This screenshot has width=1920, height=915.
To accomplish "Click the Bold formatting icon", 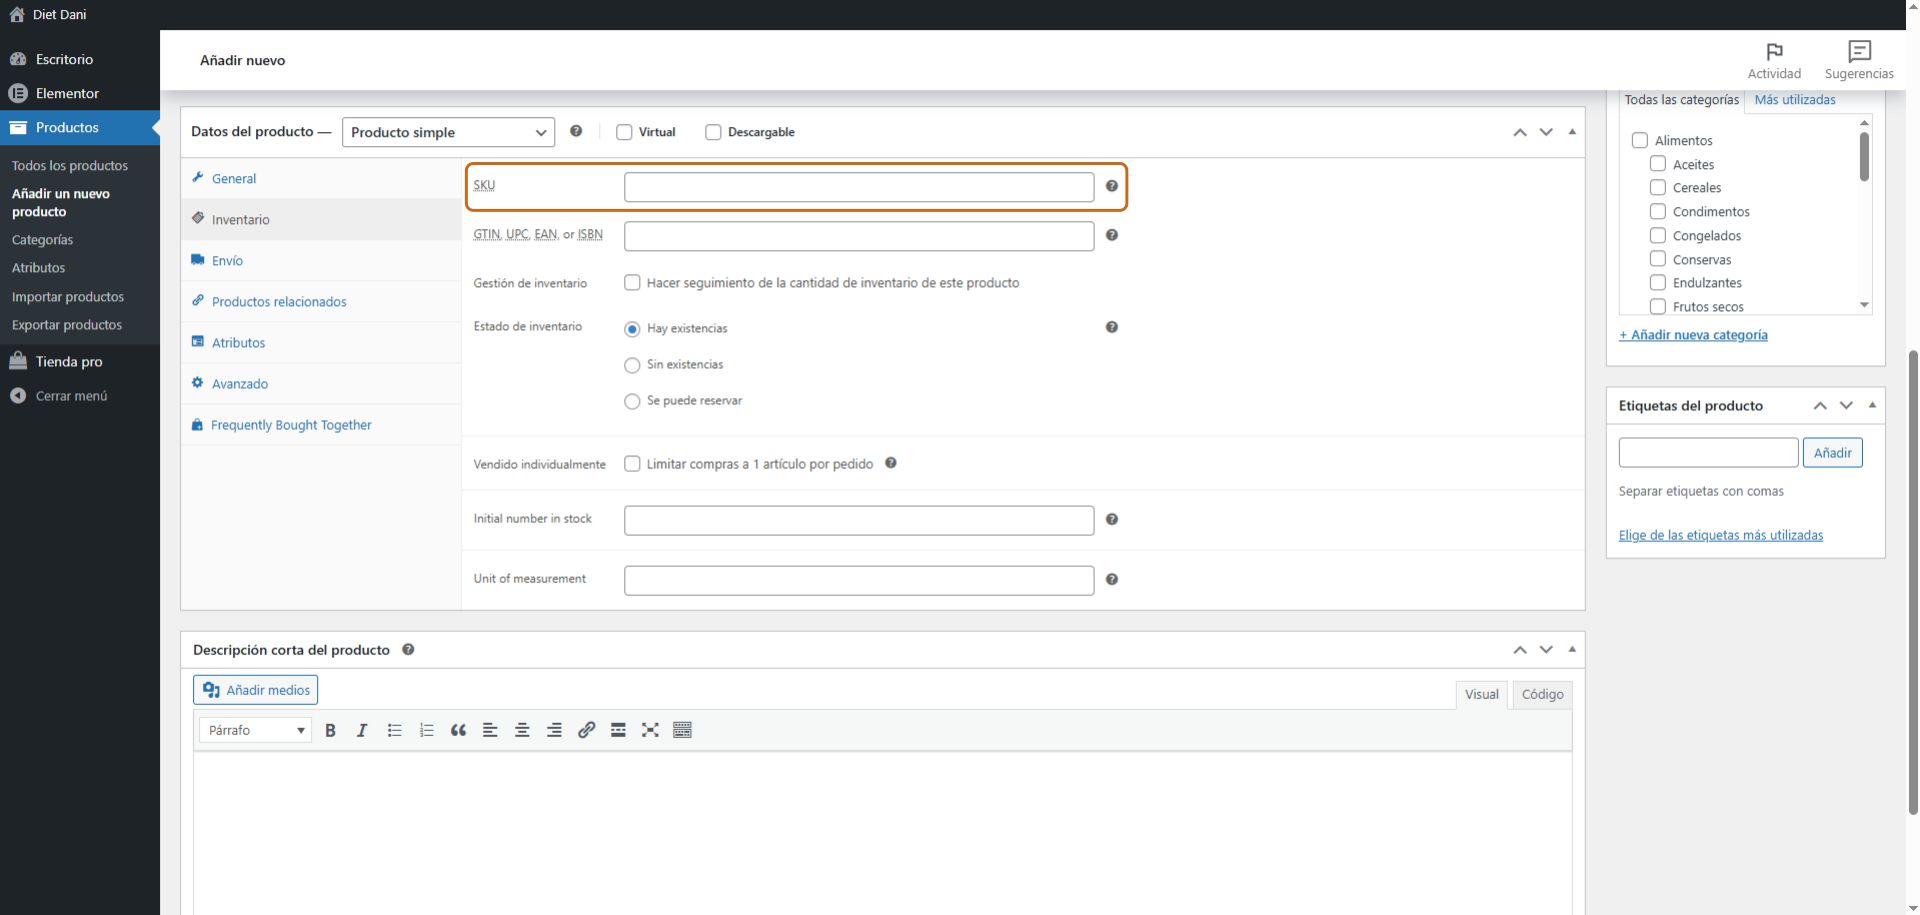I will click(330, 730).
